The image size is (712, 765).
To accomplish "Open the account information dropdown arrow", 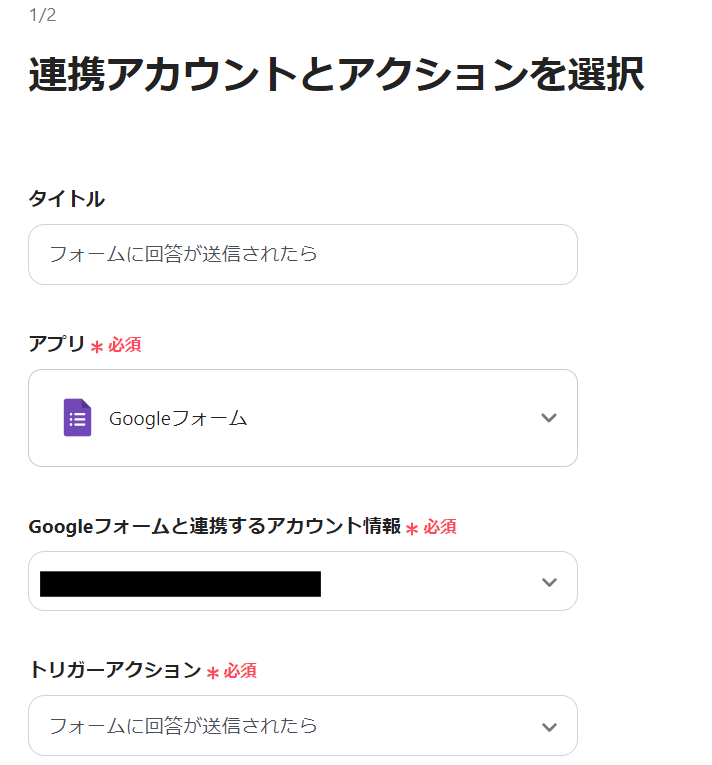I will 548,582.
